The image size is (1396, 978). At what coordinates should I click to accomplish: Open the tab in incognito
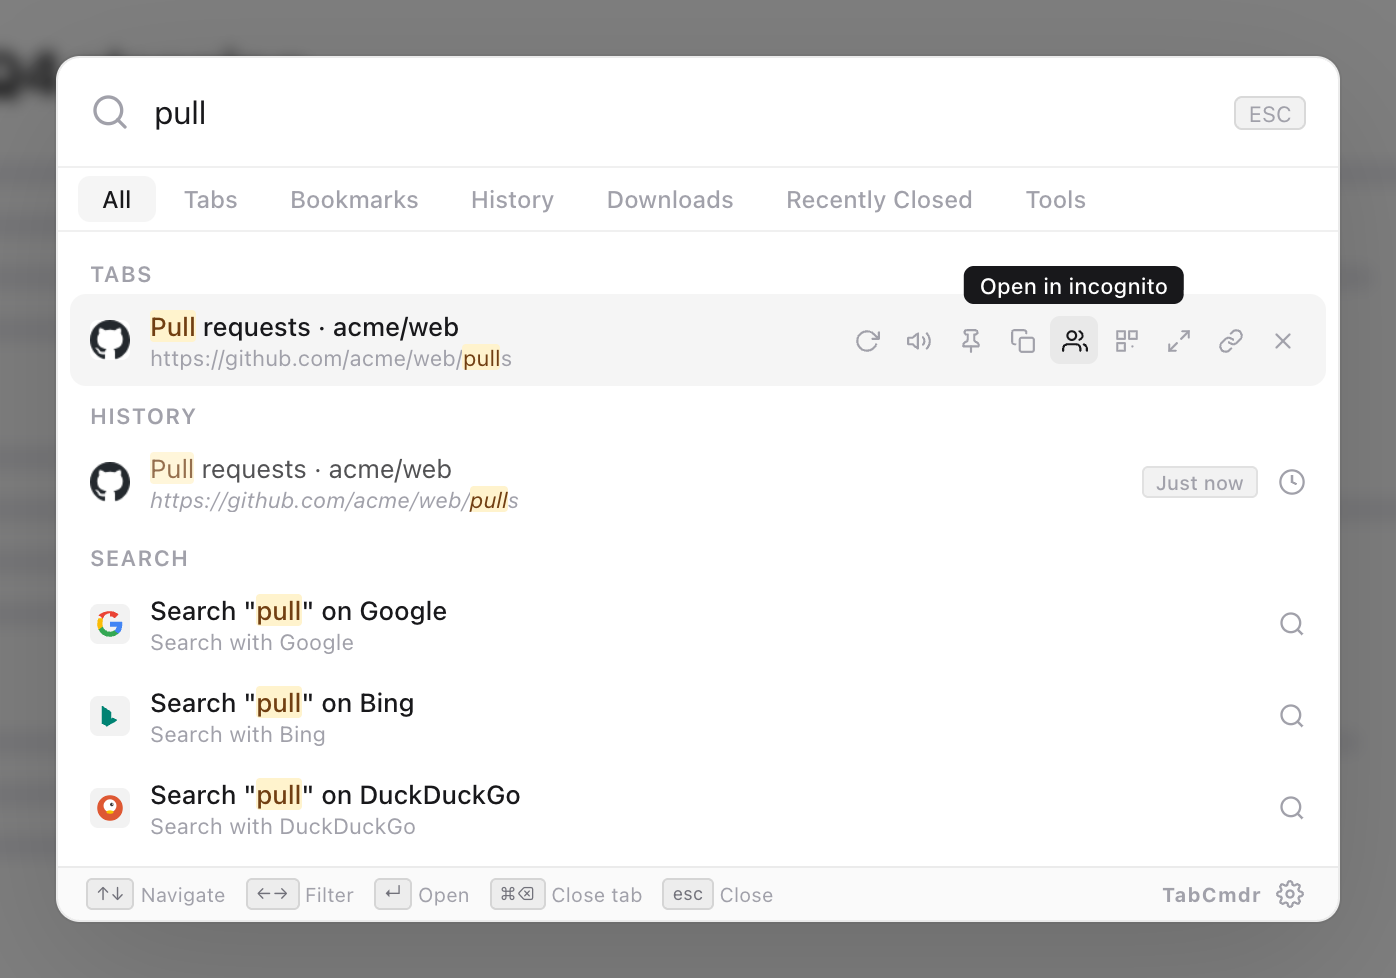pos(1074,341)
